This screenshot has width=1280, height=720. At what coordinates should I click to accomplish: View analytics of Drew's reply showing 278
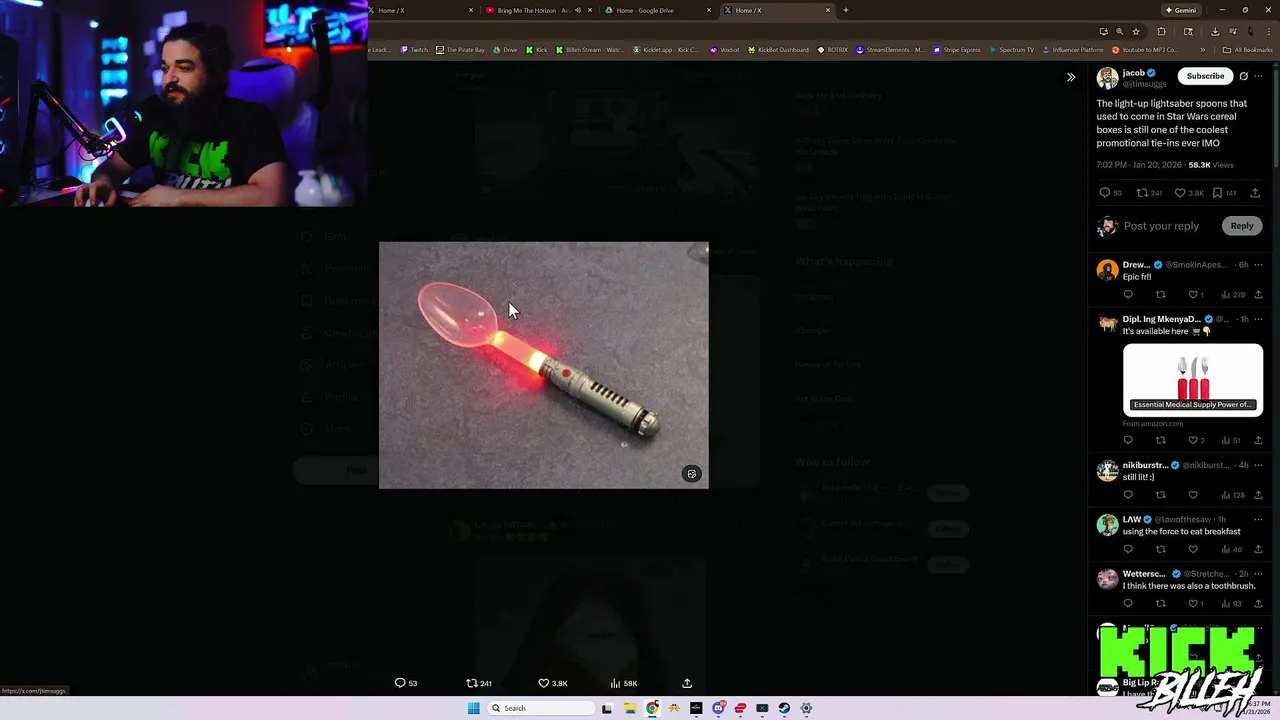coord(1232,295)
